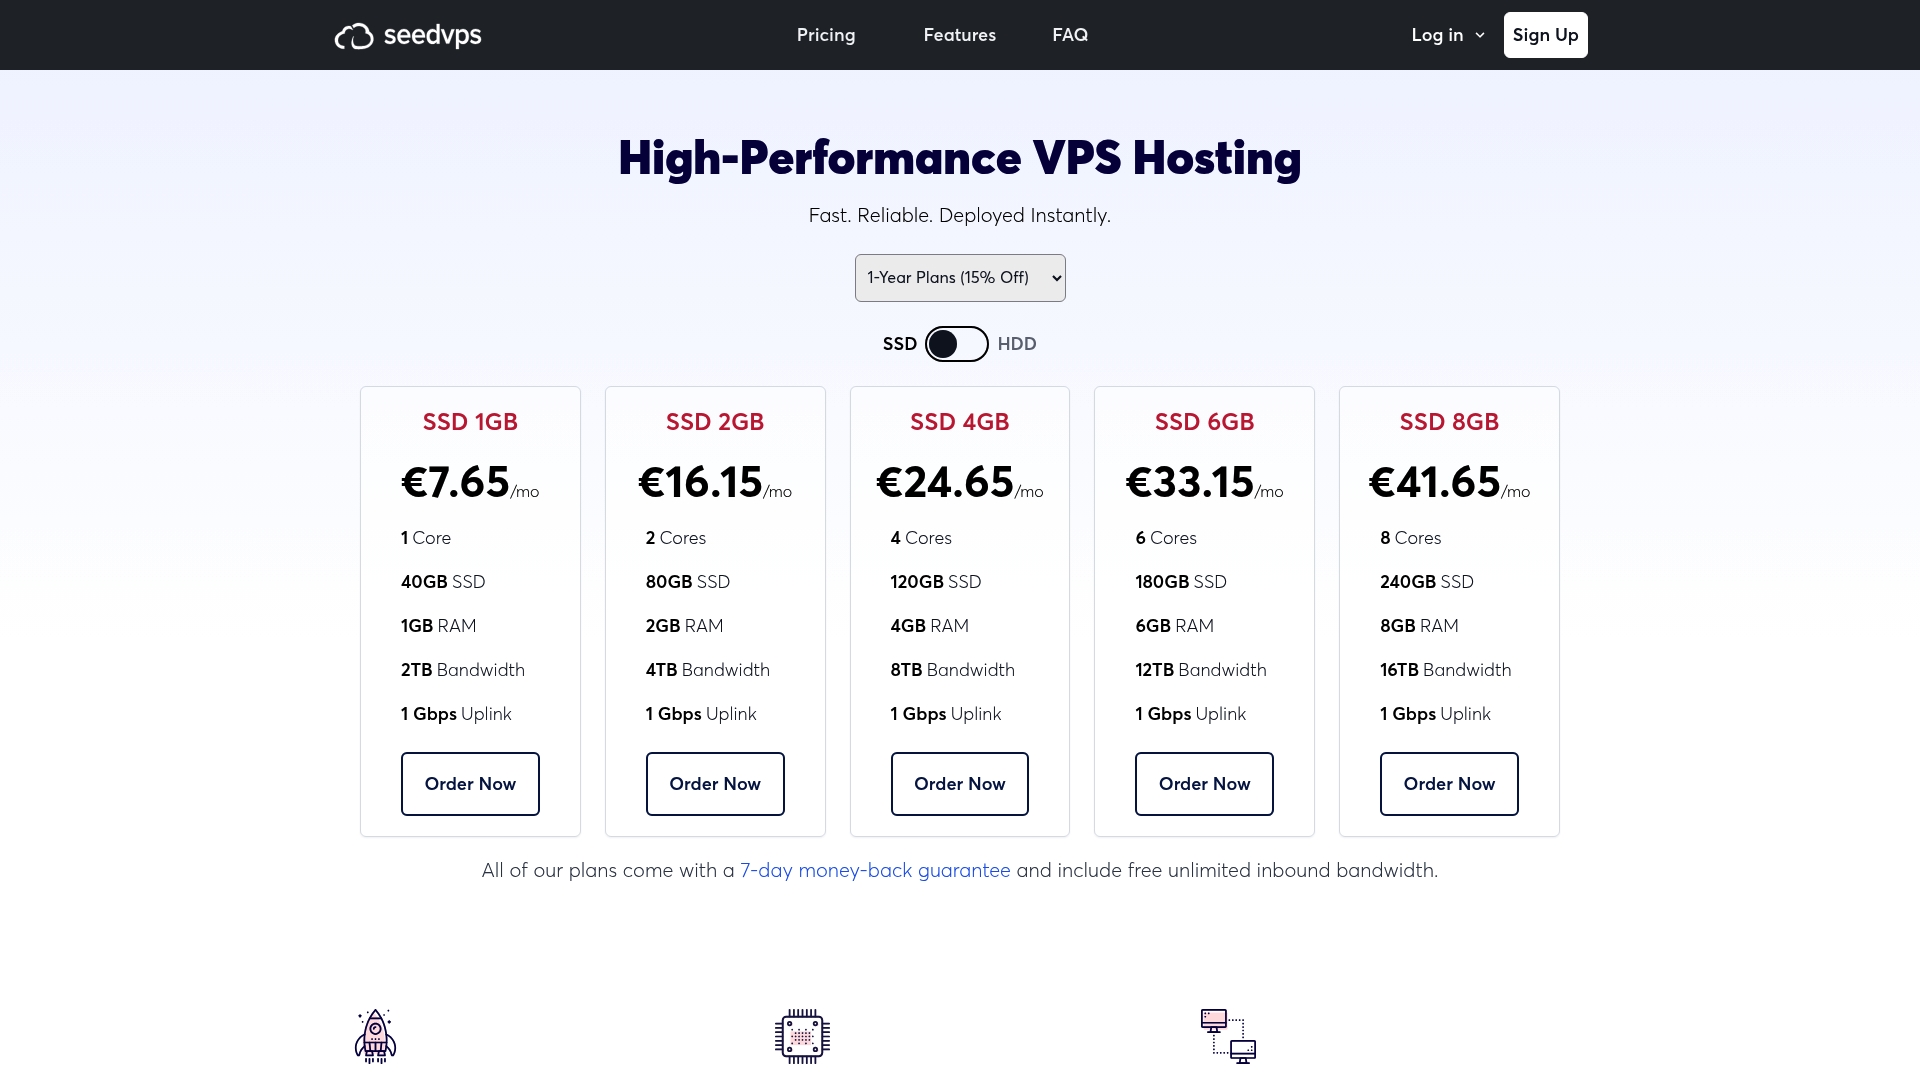
Task: Select the HDD label option
Action: point(1017,344)
